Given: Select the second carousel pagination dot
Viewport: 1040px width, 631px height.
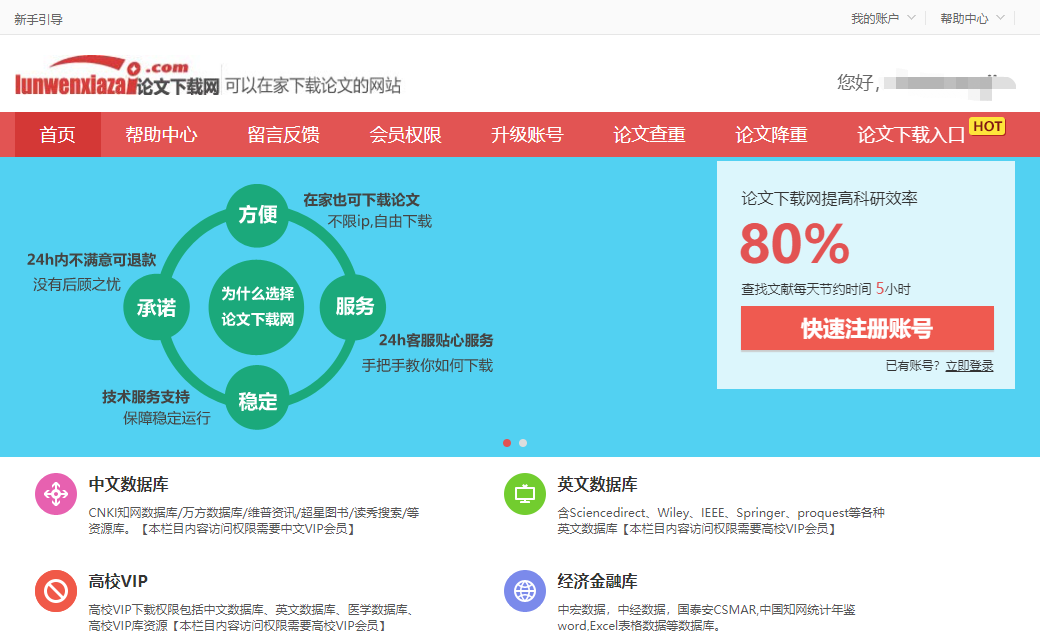Looking at the screenshot, I should click(522, 442).
